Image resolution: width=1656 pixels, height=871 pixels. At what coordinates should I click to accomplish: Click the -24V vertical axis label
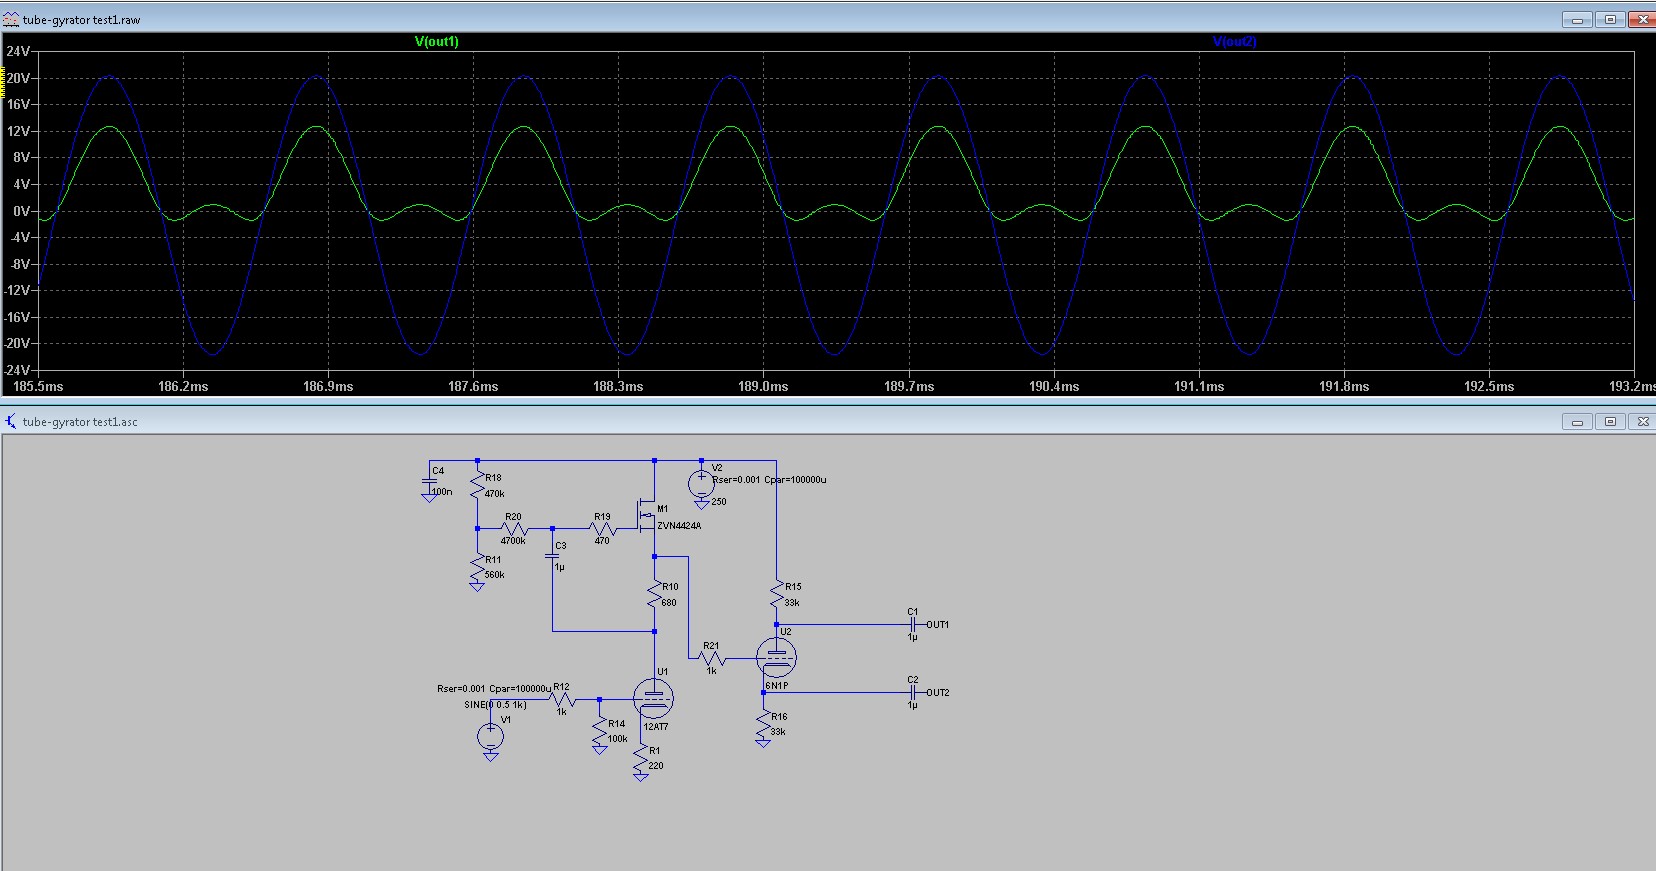tap(18, 370)
